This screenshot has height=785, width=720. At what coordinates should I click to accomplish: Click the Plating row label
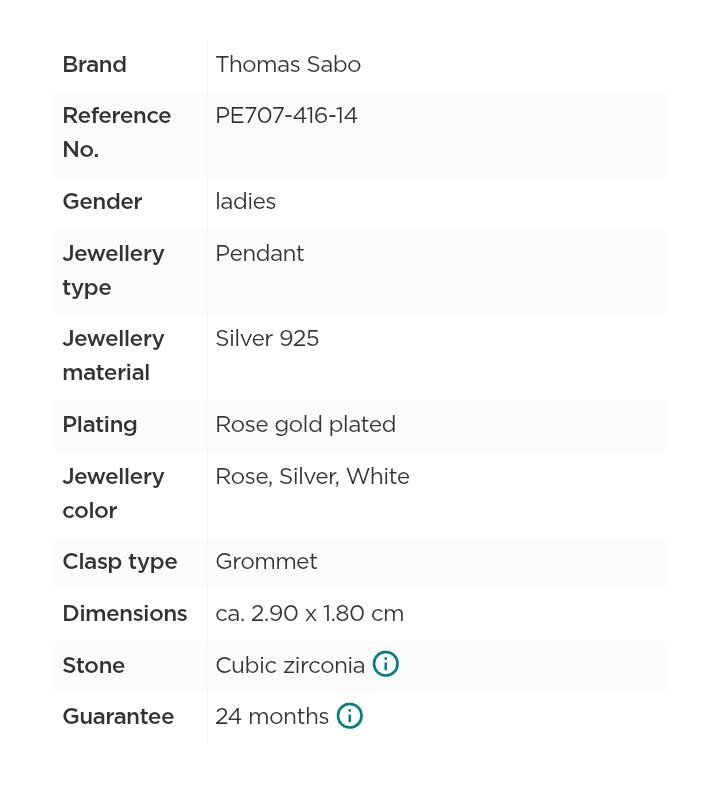[x=99, y=424]
